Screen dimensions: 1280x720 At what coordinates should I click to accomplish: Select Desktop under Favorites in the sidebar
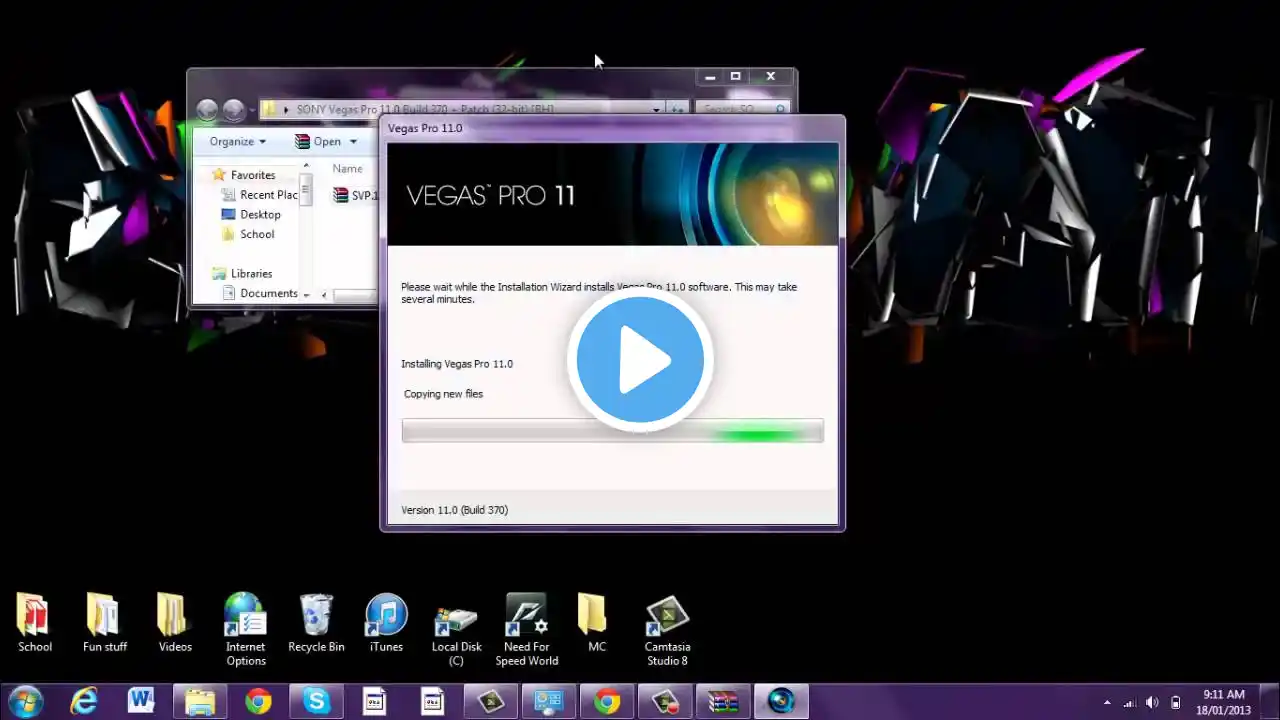coord(260,215)
